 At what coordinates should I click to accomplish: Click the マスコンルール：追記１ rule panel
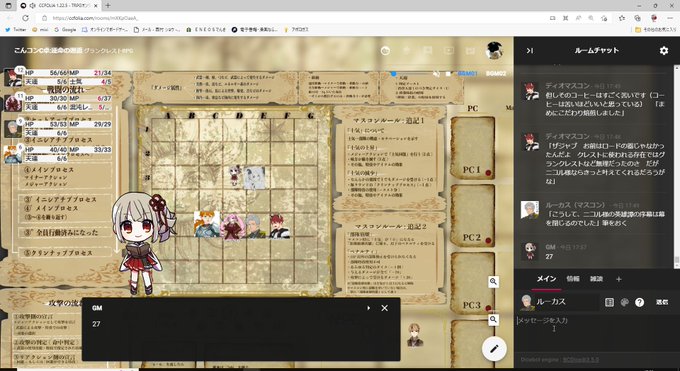388,158
